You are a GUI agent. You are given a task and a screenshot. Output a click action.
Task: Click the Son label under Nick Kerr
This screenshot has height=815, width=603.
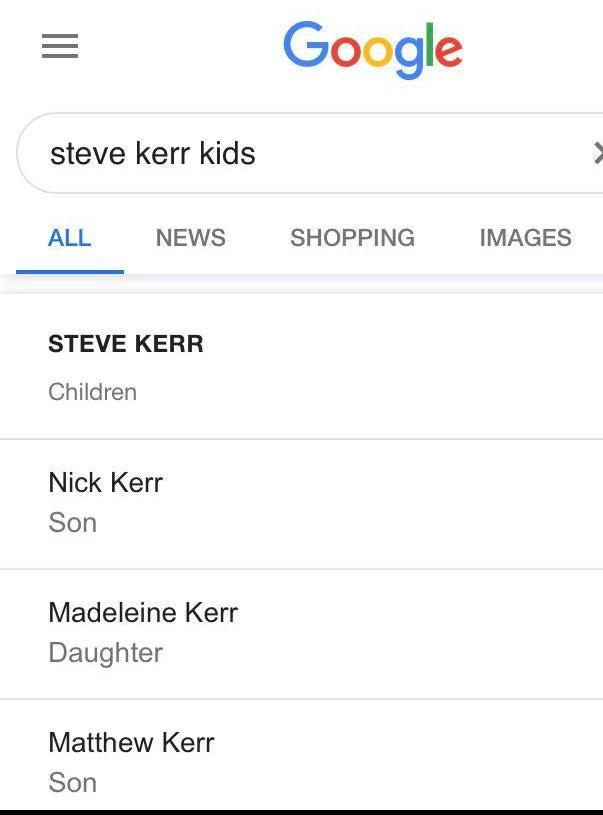point(72,523)
